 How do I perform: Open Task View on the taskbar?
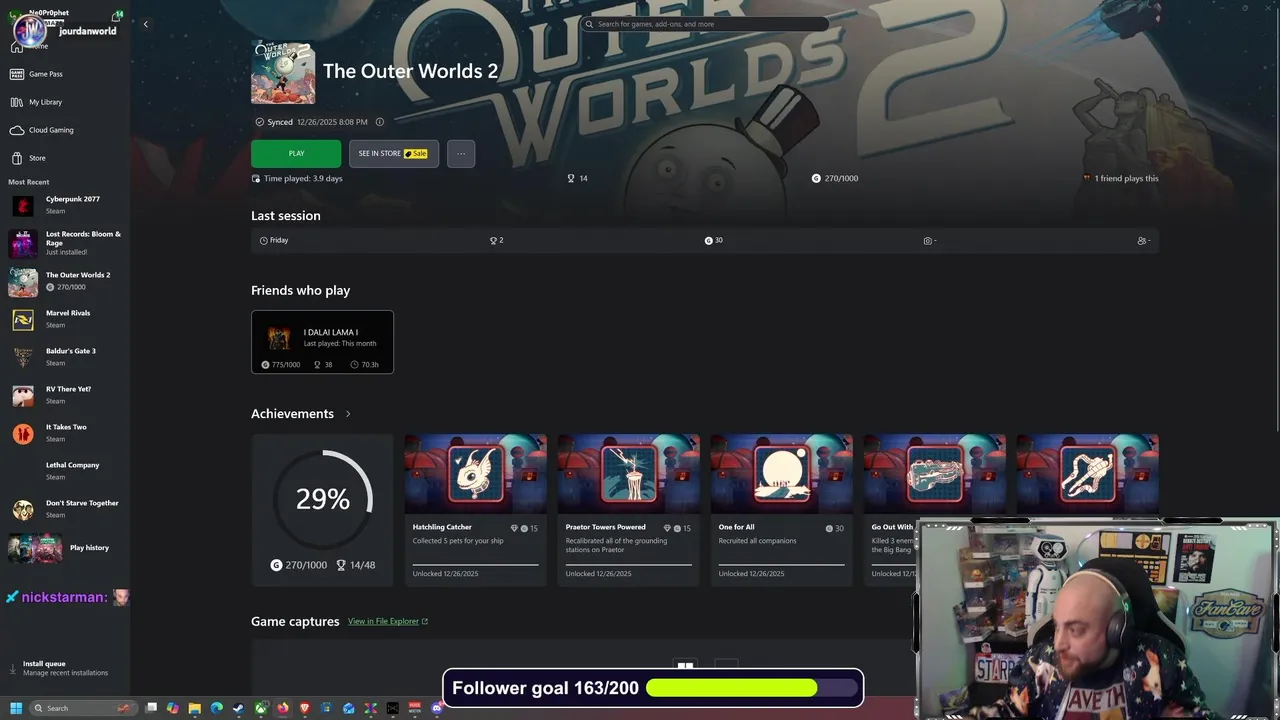[151, 708]
